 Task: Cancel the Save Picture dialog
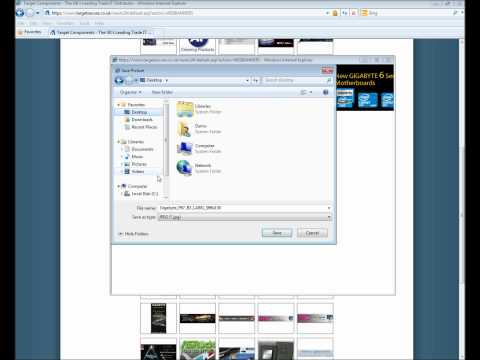(x=312, y=233)
